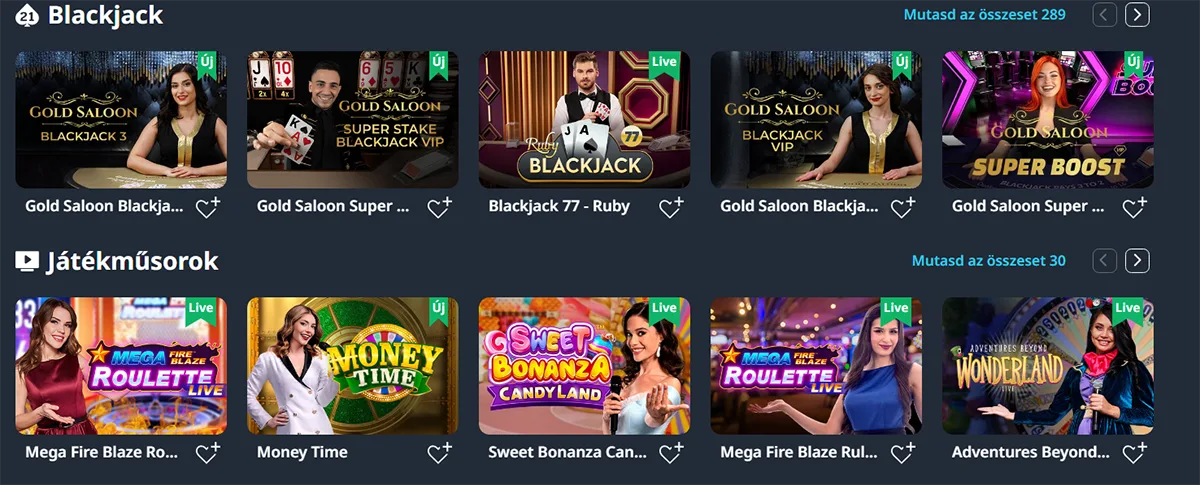Favorite the Gold Saloon Super Stake Blackjack
The height and width of the screenshot is (485, 1200).
[x=438, y=207]
